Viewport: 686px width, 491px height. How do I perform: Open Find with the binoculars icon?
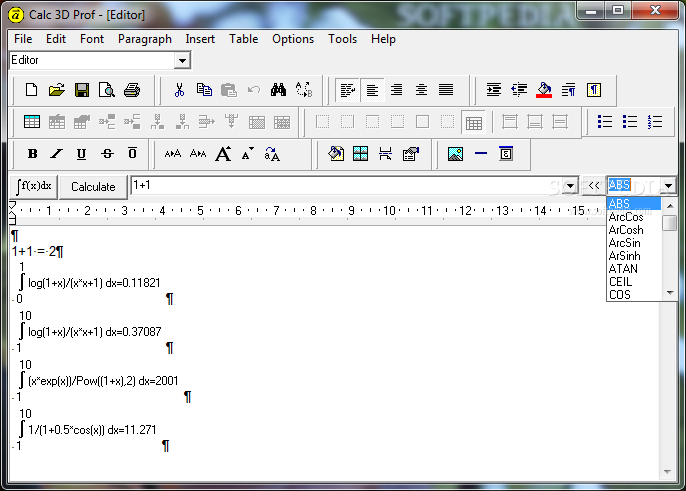coord(278,90)
